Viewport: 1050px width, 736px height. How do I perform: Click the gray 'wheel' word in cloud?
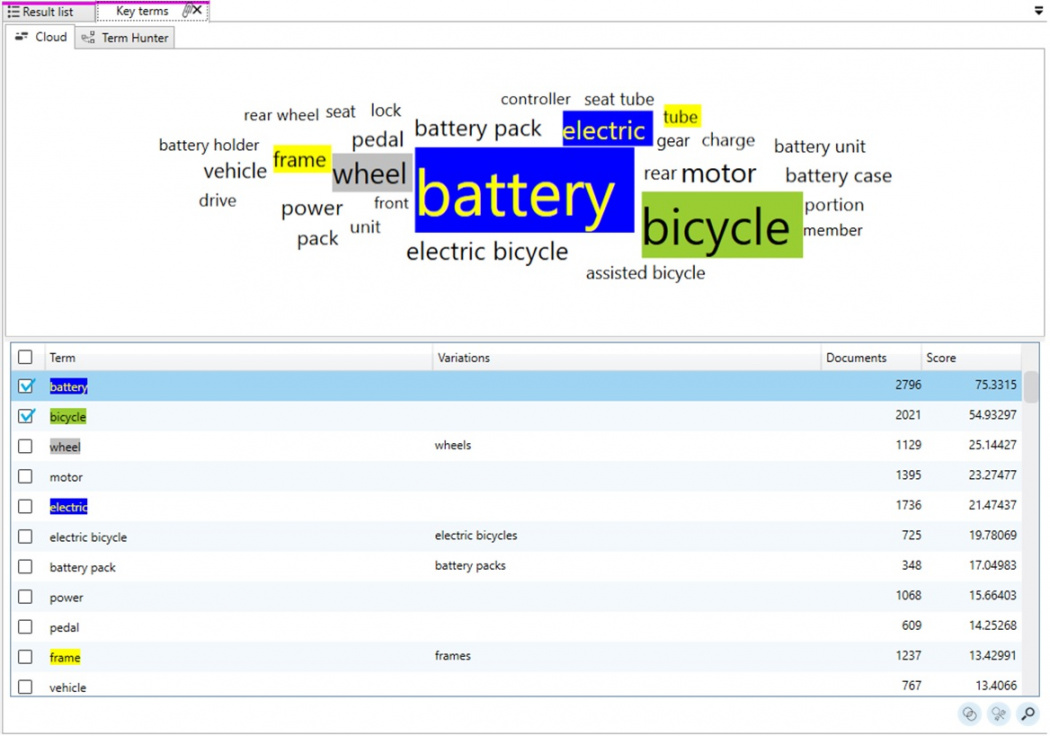372,173
